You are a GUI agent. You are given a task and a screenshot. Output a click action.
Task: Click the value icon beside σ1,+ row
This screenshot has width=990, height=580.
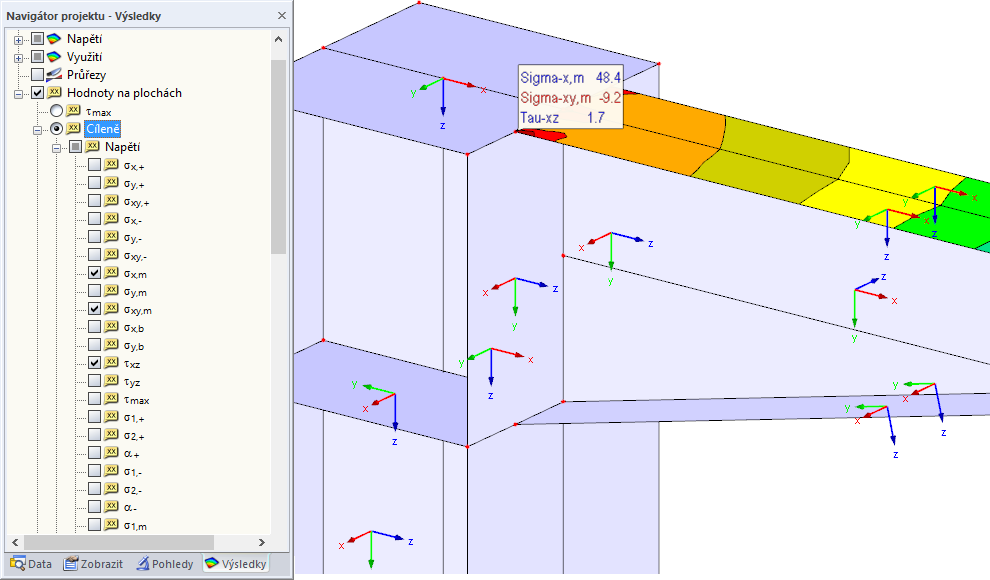coord(111,417)
